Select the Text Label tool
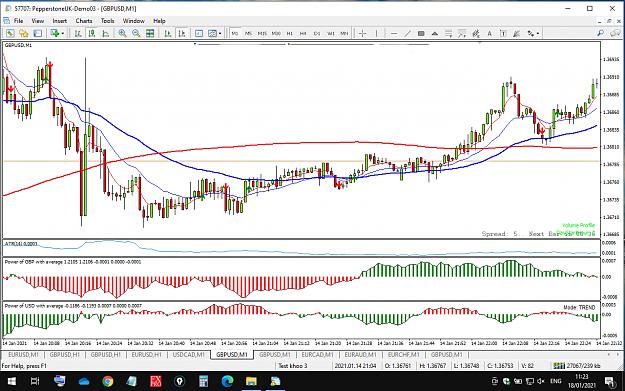The height and width of the screenshot is (391, 625). pyautogui.click(x=503, y=33)
